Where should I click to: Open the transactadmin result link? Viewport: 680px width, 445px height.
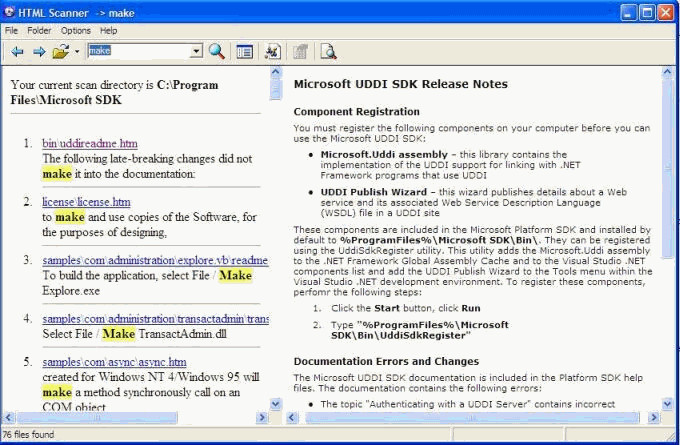pyautogui.click(x=155, y=319)
